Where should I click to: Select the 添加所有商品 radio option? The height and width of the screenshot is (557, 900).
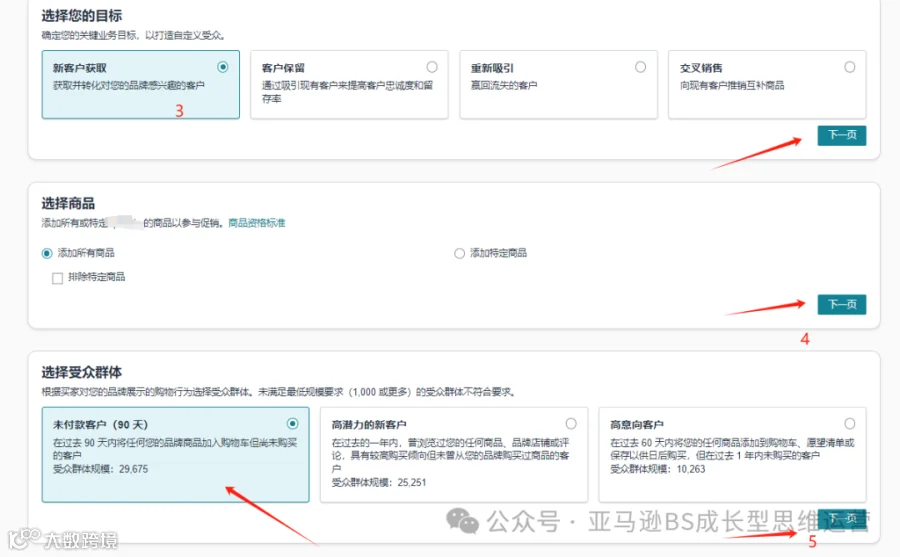click(x=47, y=253)
